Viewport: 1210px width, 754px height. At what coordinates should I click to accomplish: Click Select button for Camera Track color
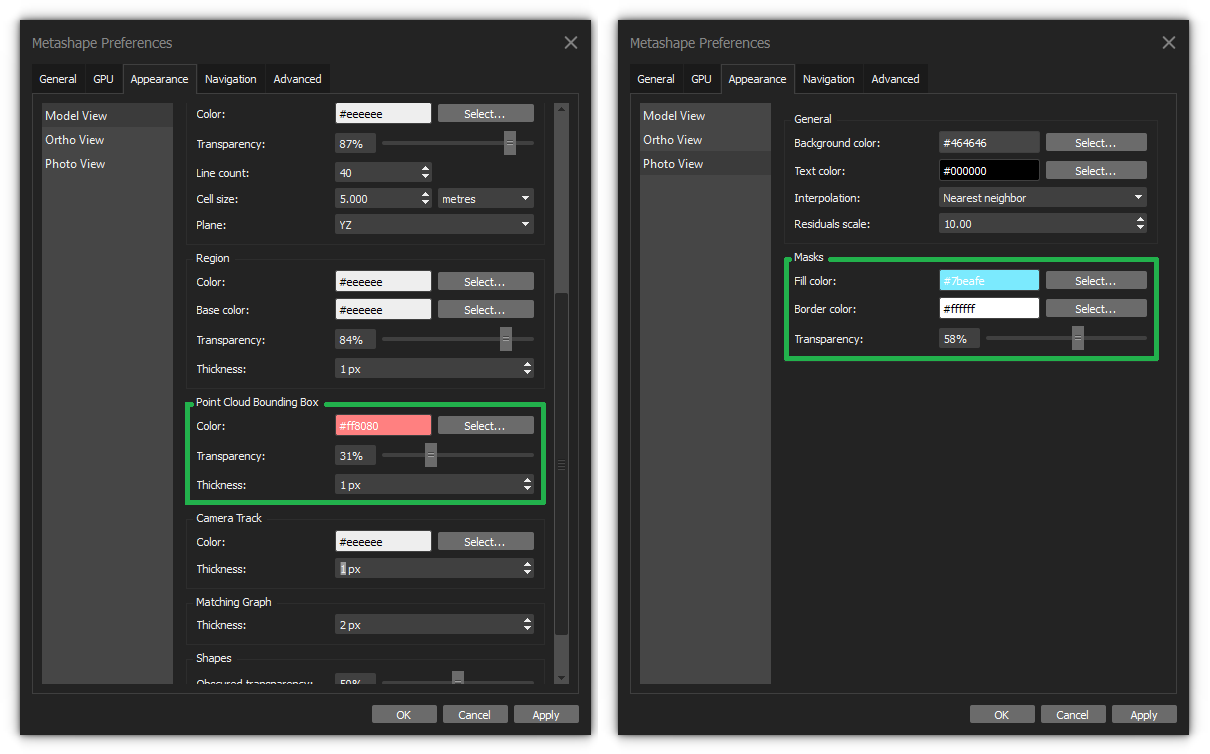coord(485,542)
